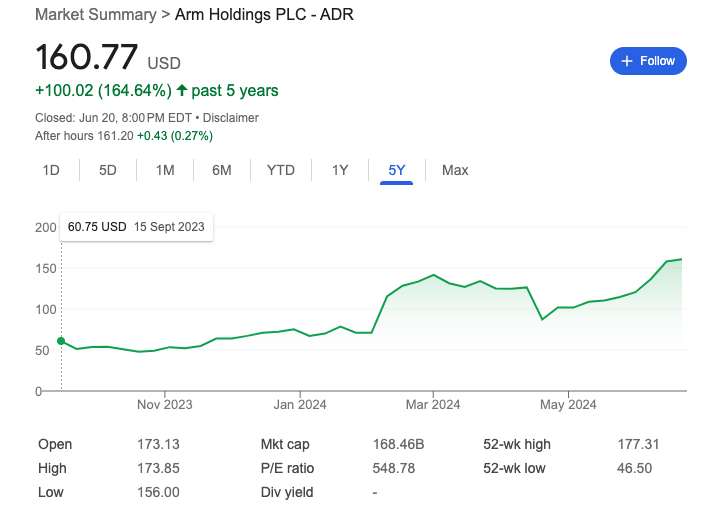Screen dimensions: 705x510
Task: Click the plus icon on Follow
Action: click(x=627, y=61)
